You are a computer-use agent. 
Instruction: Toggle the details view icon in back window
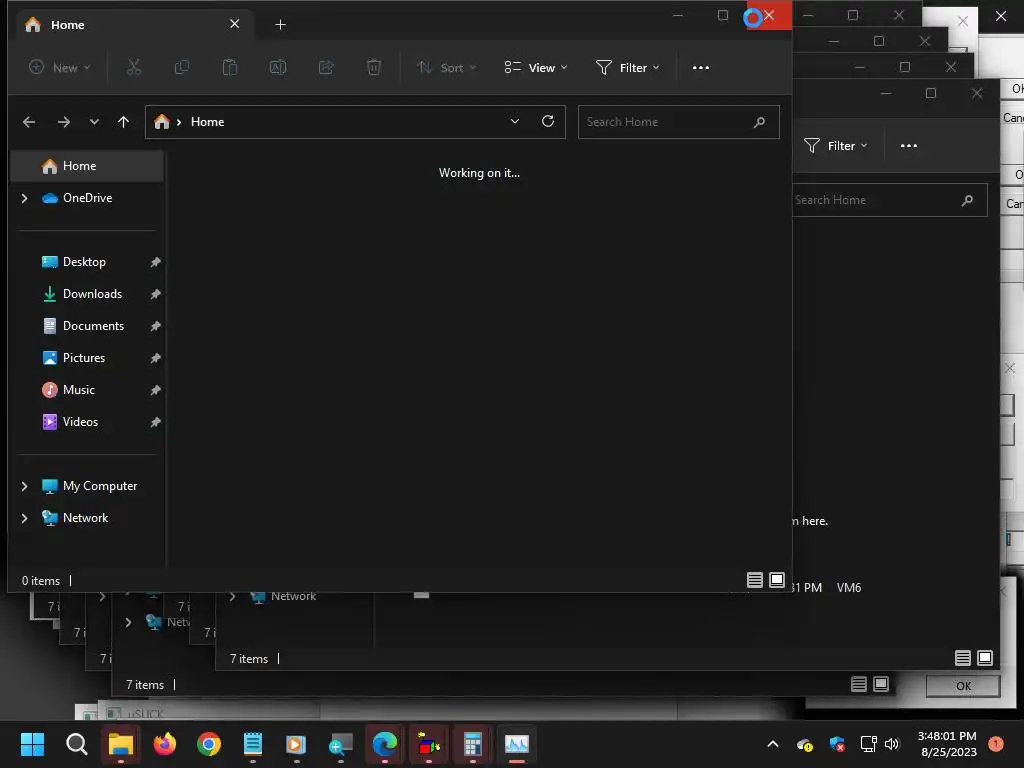[962, 658]
